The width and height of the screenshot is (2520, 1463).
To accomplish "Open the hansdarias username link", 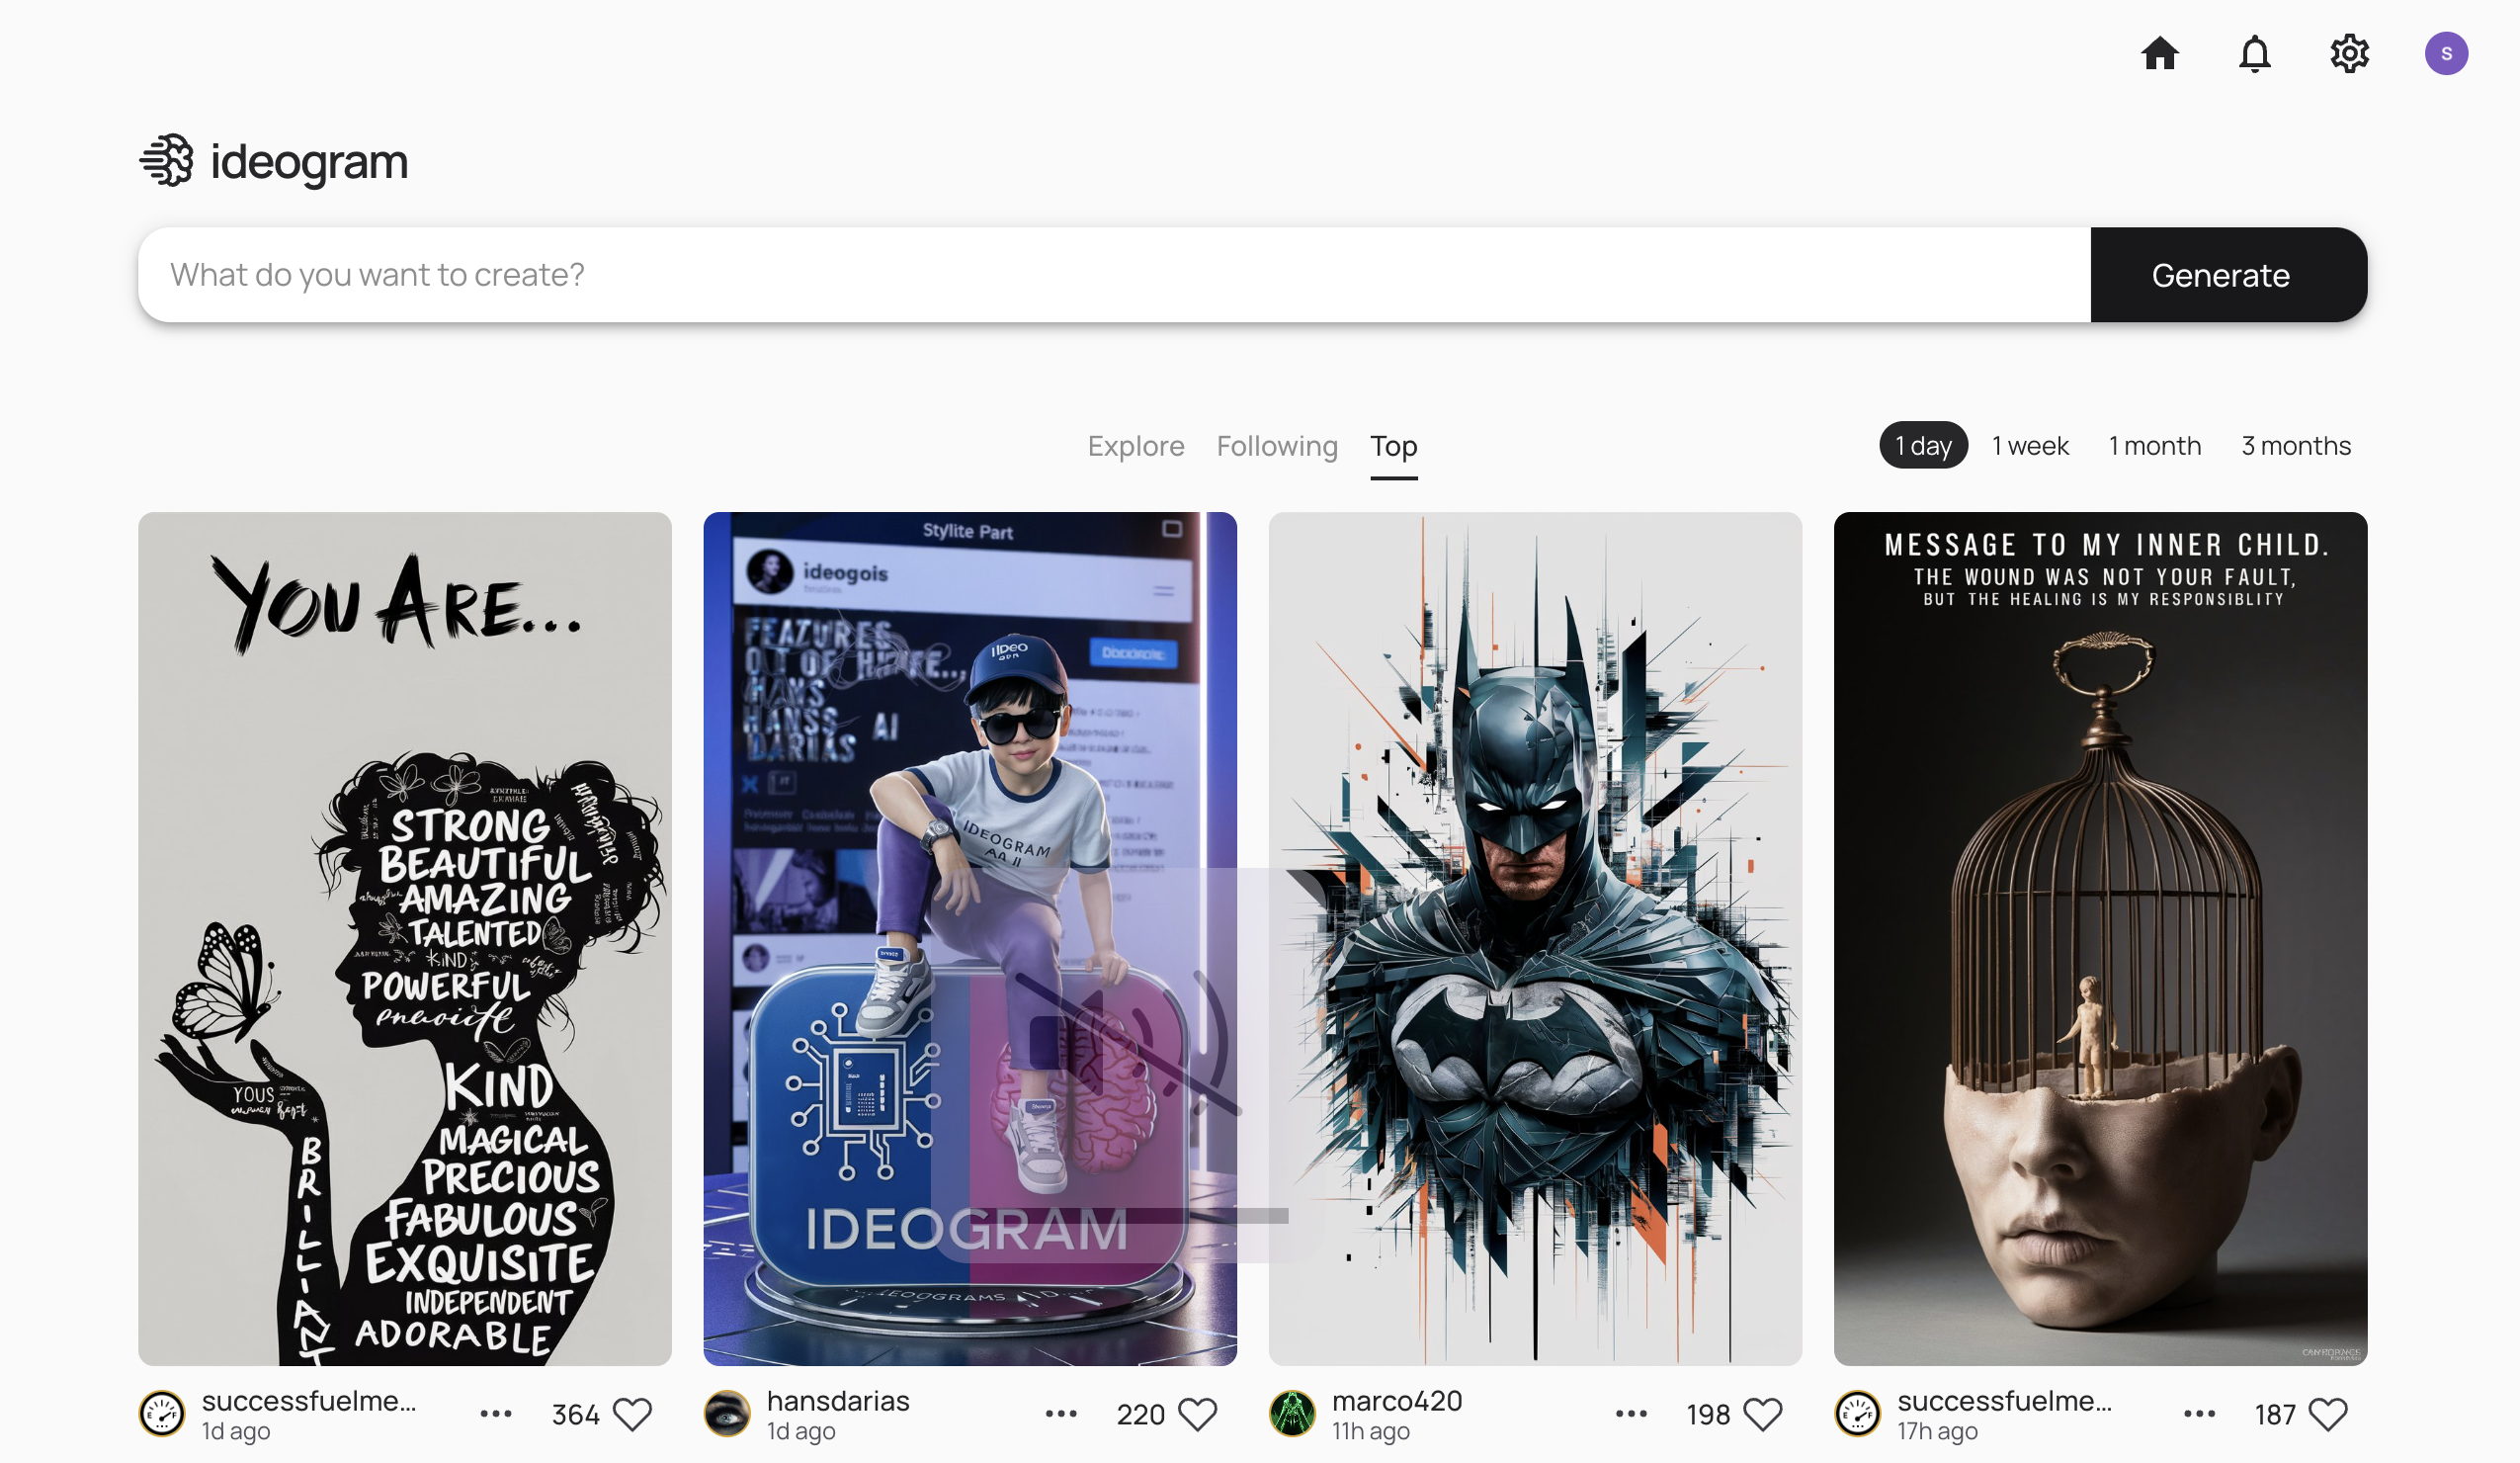I will coord(838,1401).
